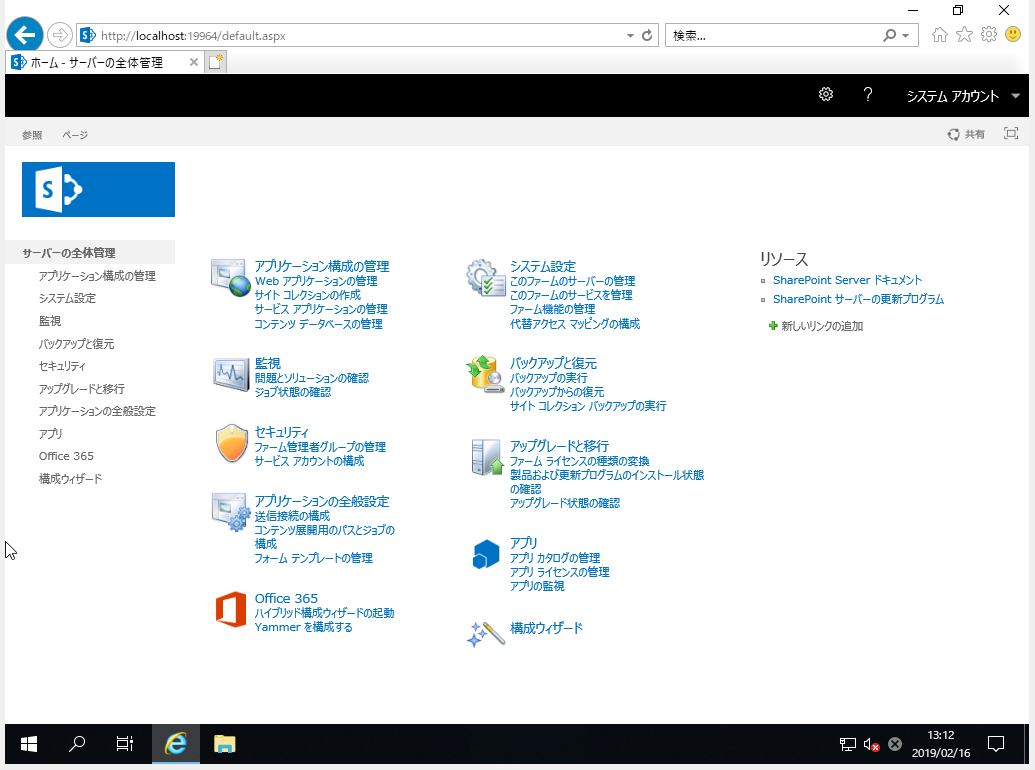Open the ページ ribbon tab
This screenshot has height=770, width=1035.
tap(75, 135)
